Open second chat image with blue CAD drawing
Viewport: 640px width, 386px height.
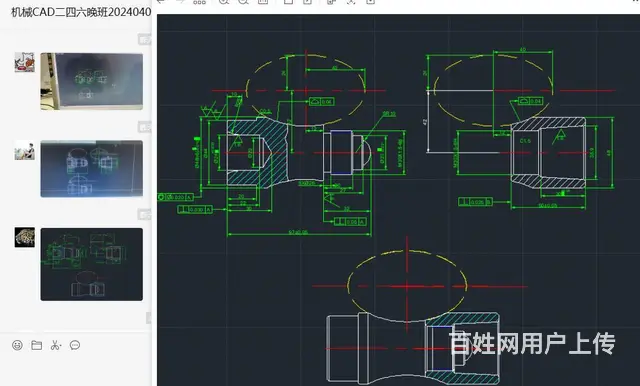[91, 169]
